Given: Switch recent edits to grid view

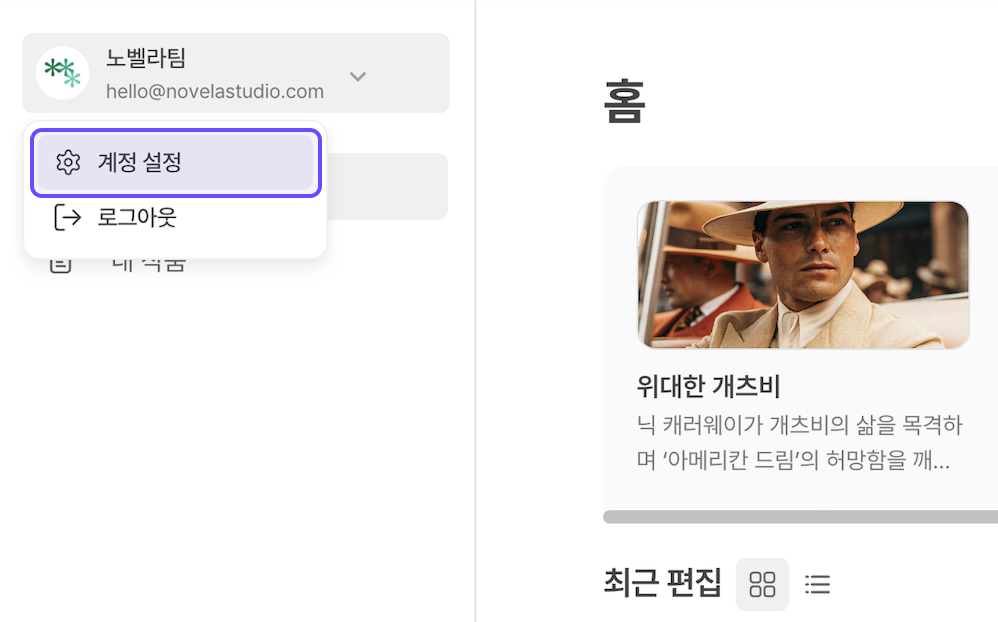Looking at the screenshot, I should pyautogui.click(x=762, y=584).
